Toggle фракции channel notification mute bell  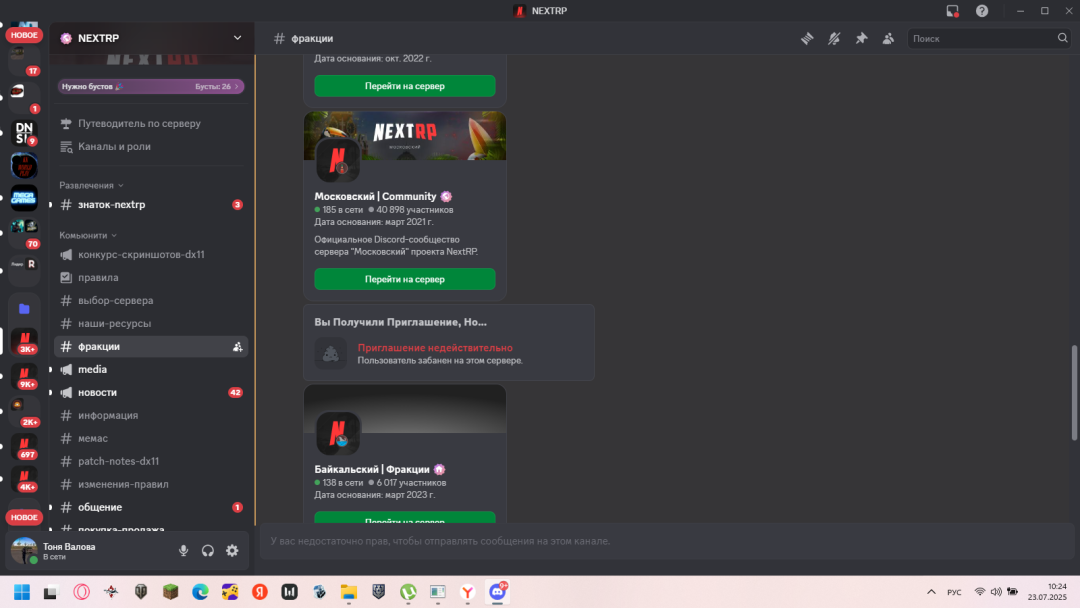pos(834,39)
